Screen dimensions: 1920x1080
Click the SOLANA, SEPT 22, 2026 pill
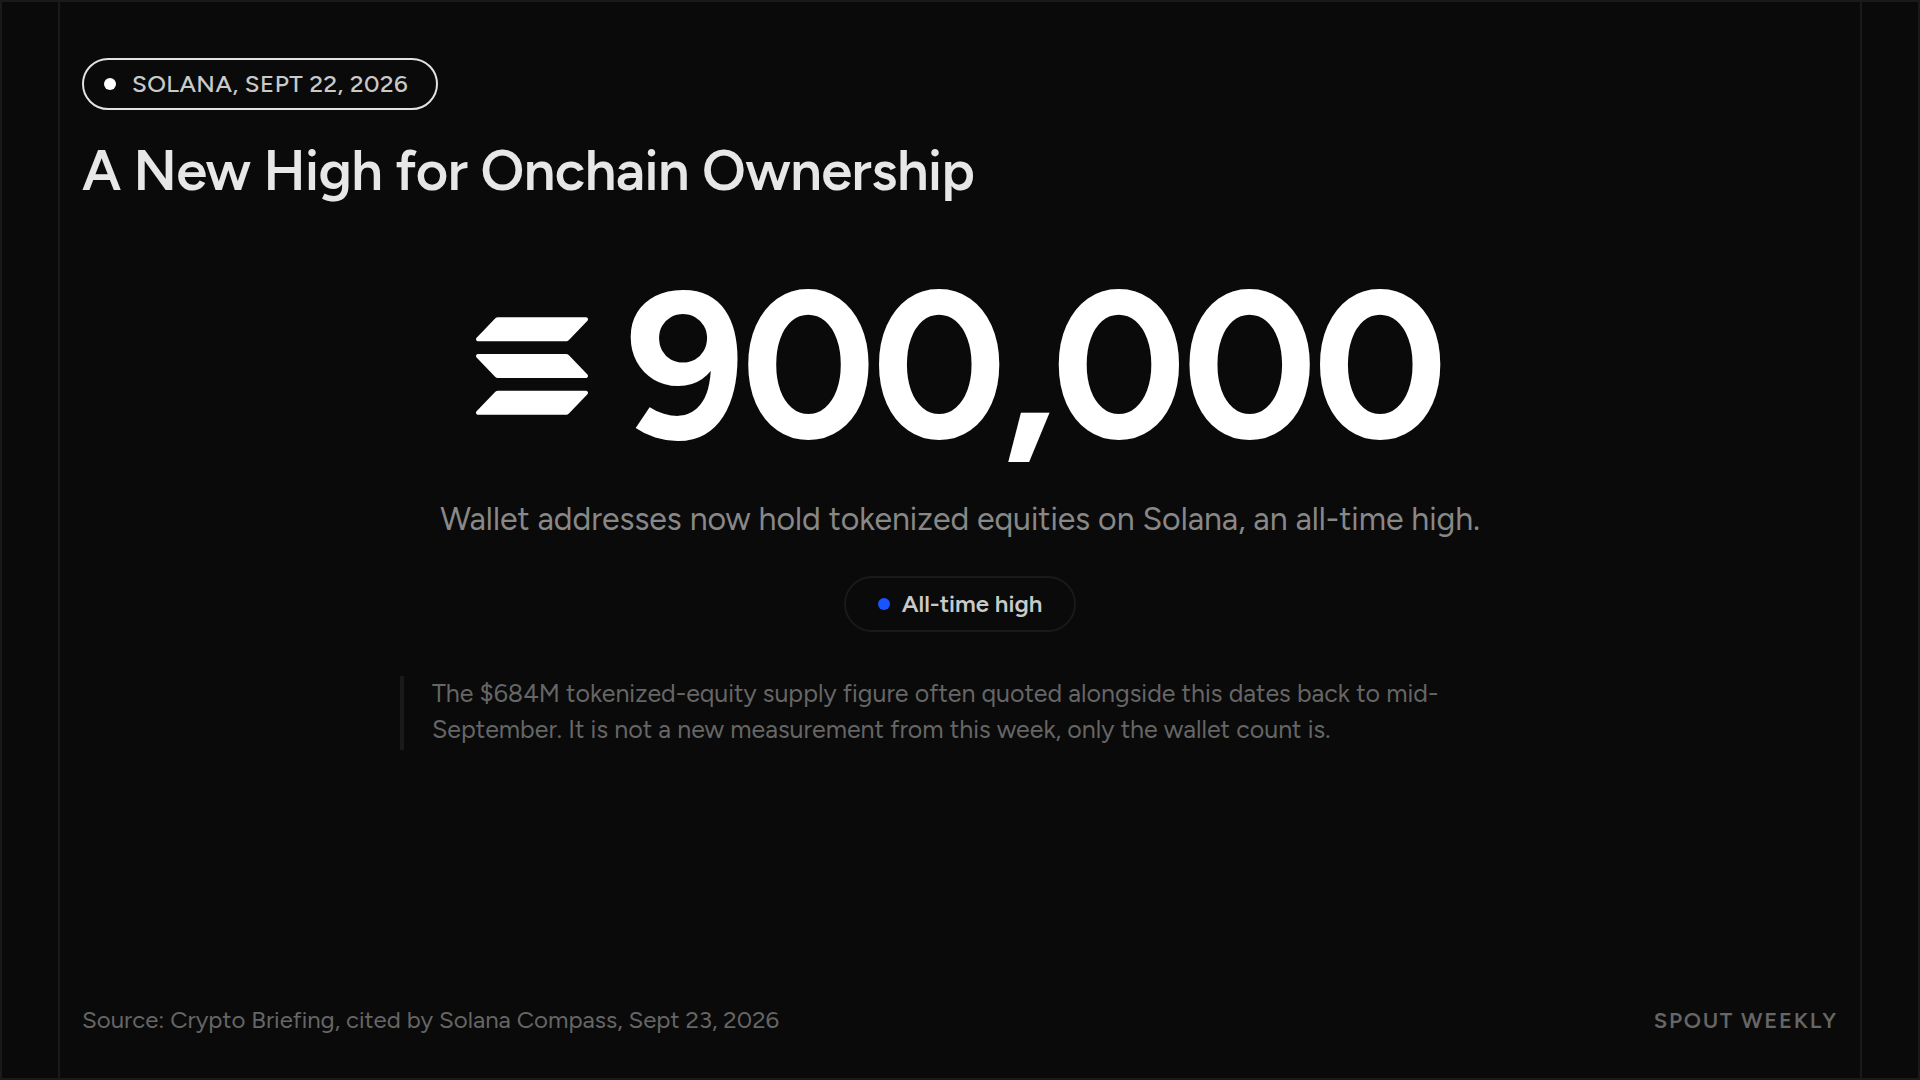[x=260, y=84]
